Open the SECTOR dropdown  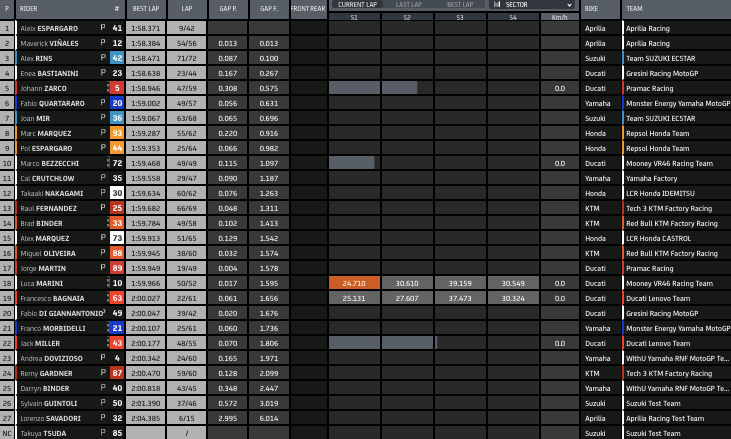click(x=533, y=4)
